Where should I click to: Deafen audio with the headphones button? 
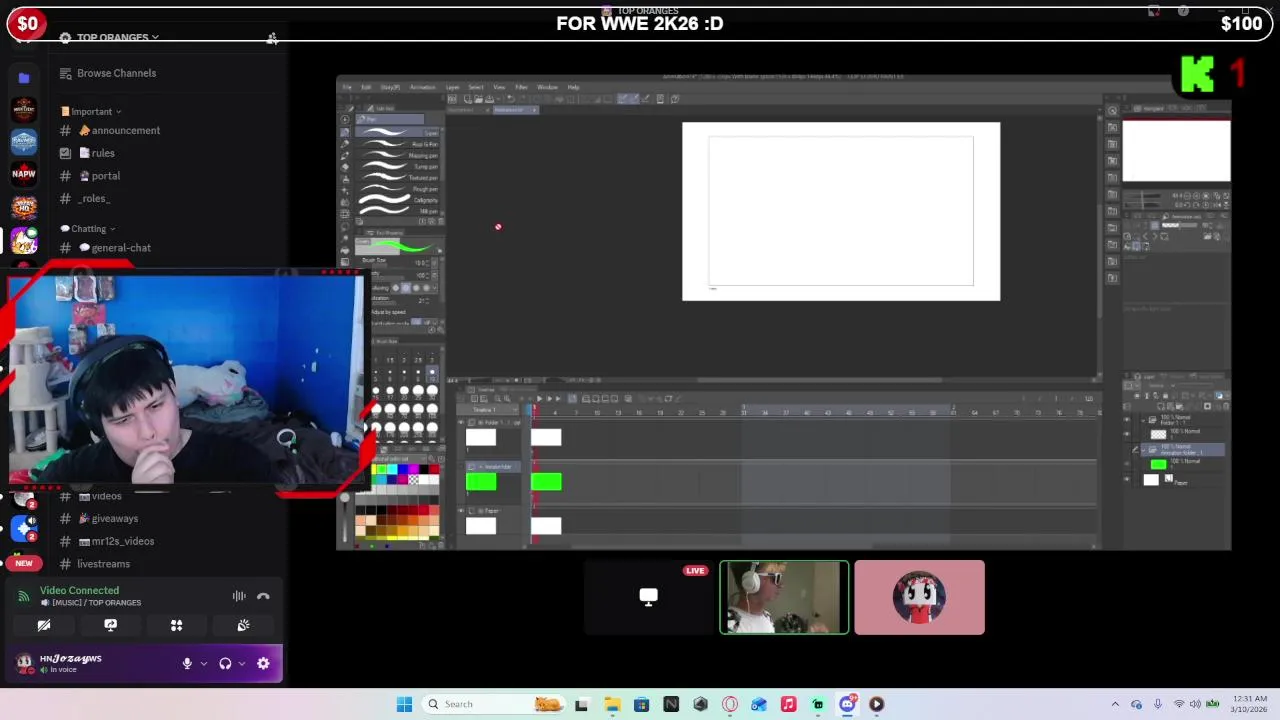pos(225,663)
